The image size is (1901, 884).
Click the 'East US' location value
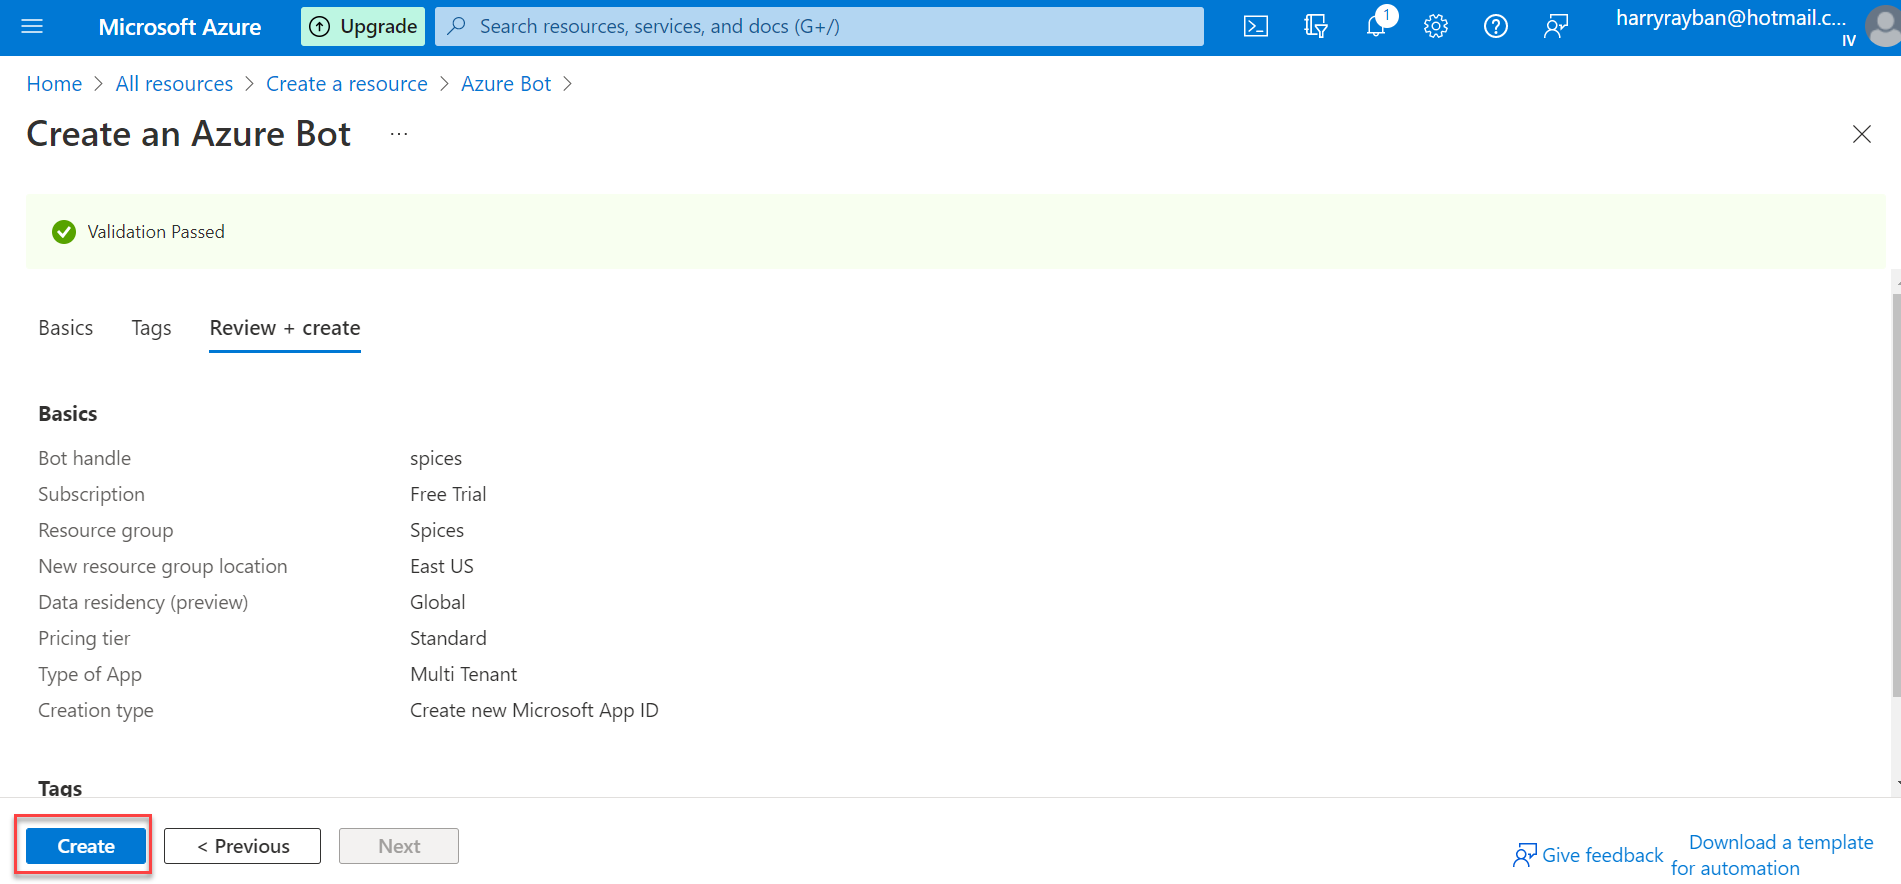tap(442, 566)
